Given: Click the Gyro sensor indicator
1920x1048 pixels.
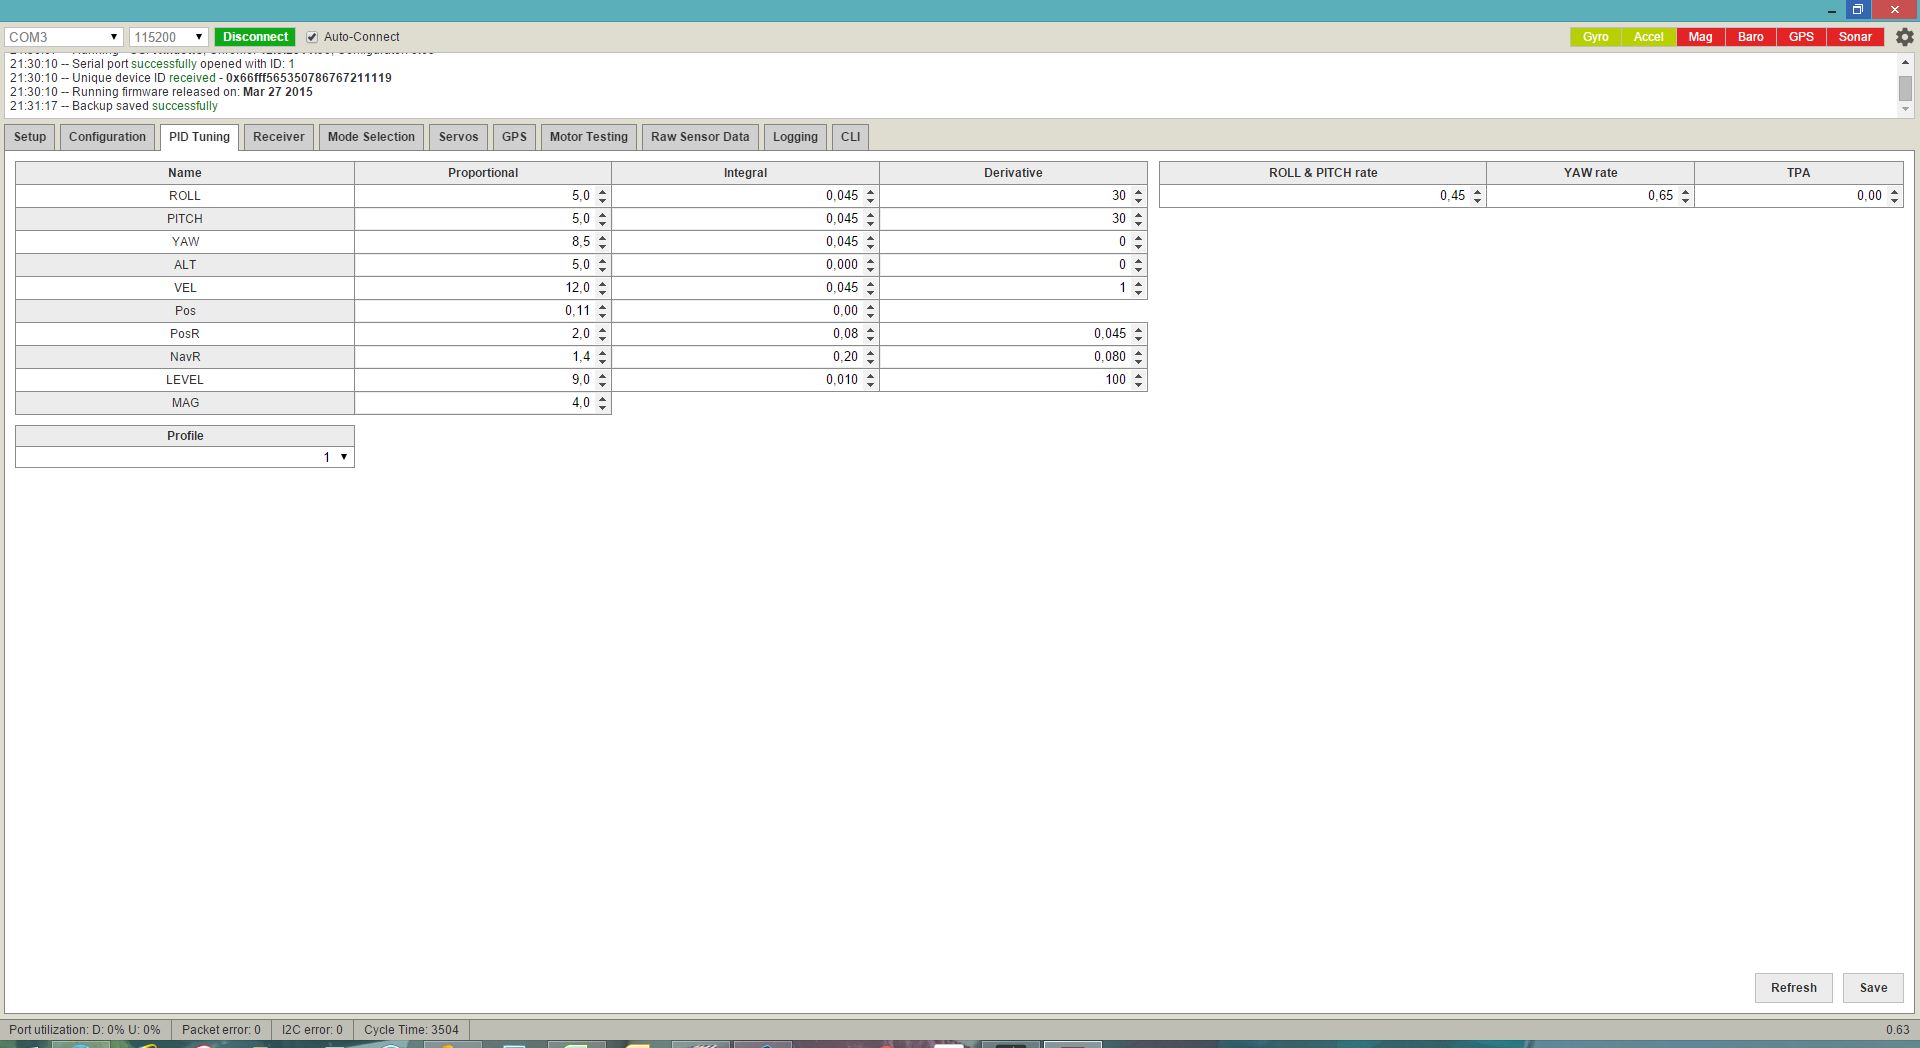Looking at the screenshot, I should (x=1595, y=37).
